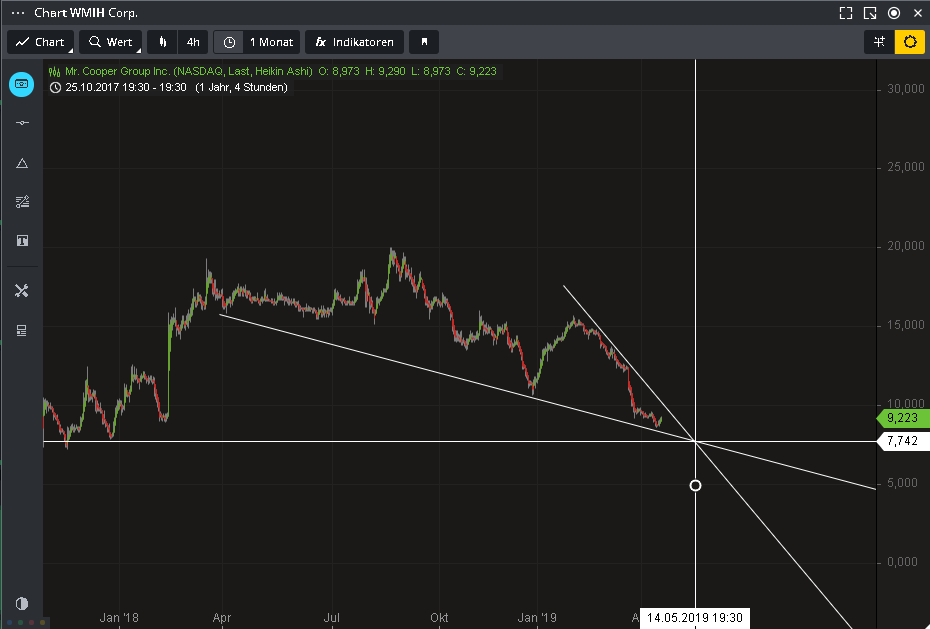Close the Chart WMIH Corp. panel
Image resolution: width=930 pixels, height=629 pixels.
(x=918, y=13)
